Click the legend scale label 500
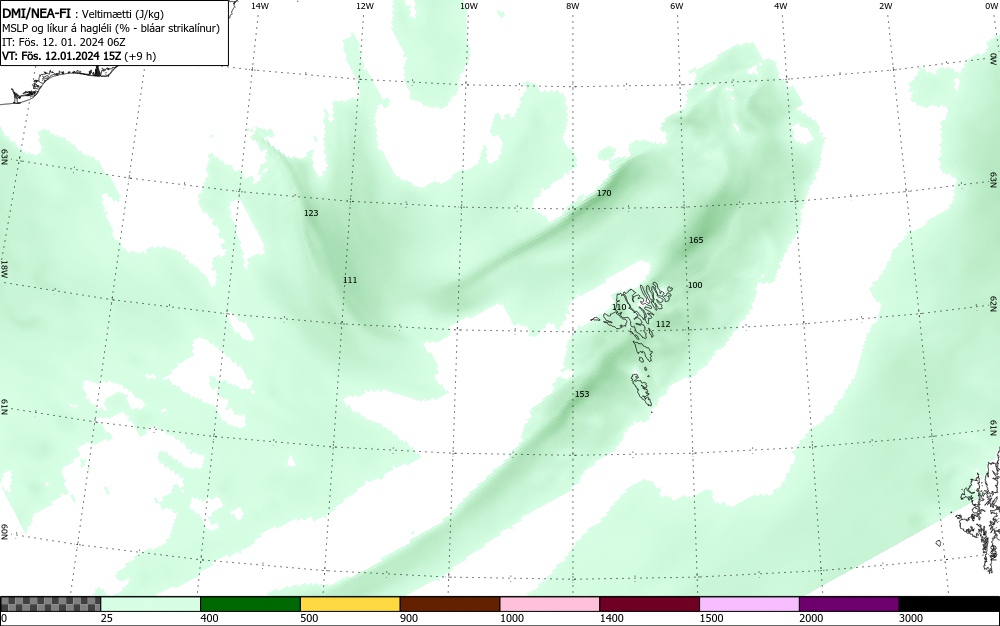This screenshot has width=1000, height=626. 309,618
